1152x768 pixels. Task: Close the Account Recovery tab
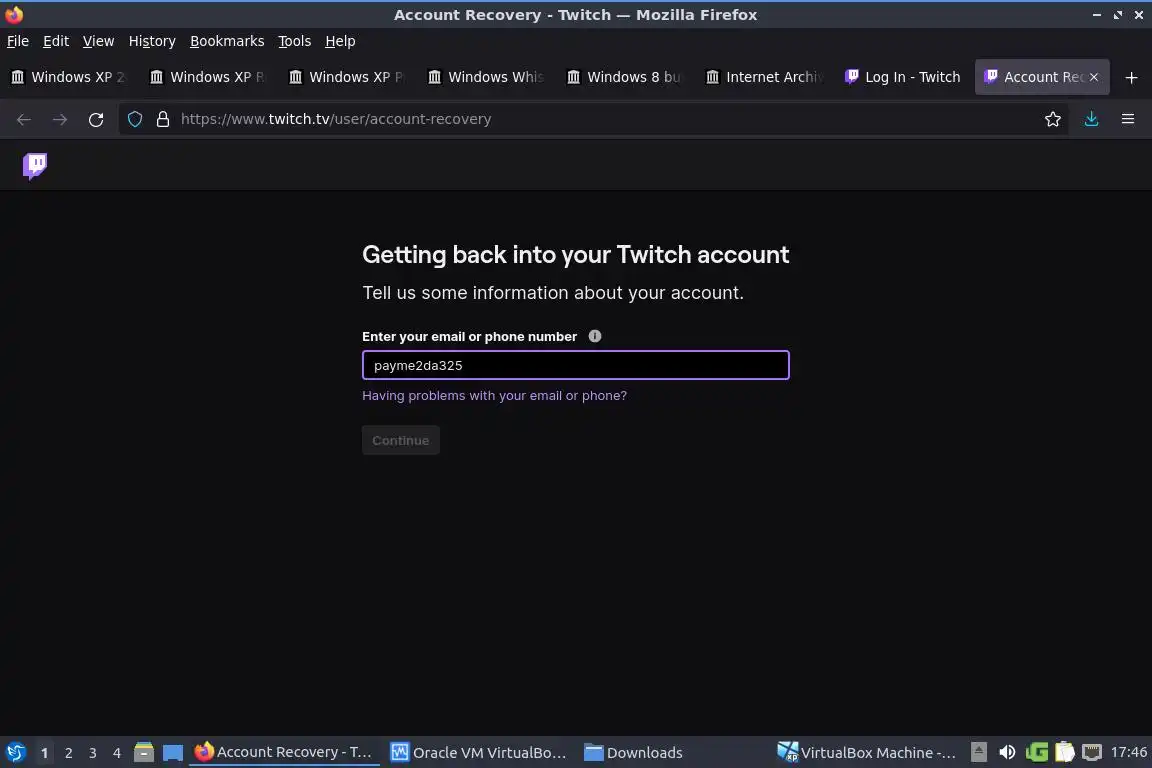pos(1093,77)
